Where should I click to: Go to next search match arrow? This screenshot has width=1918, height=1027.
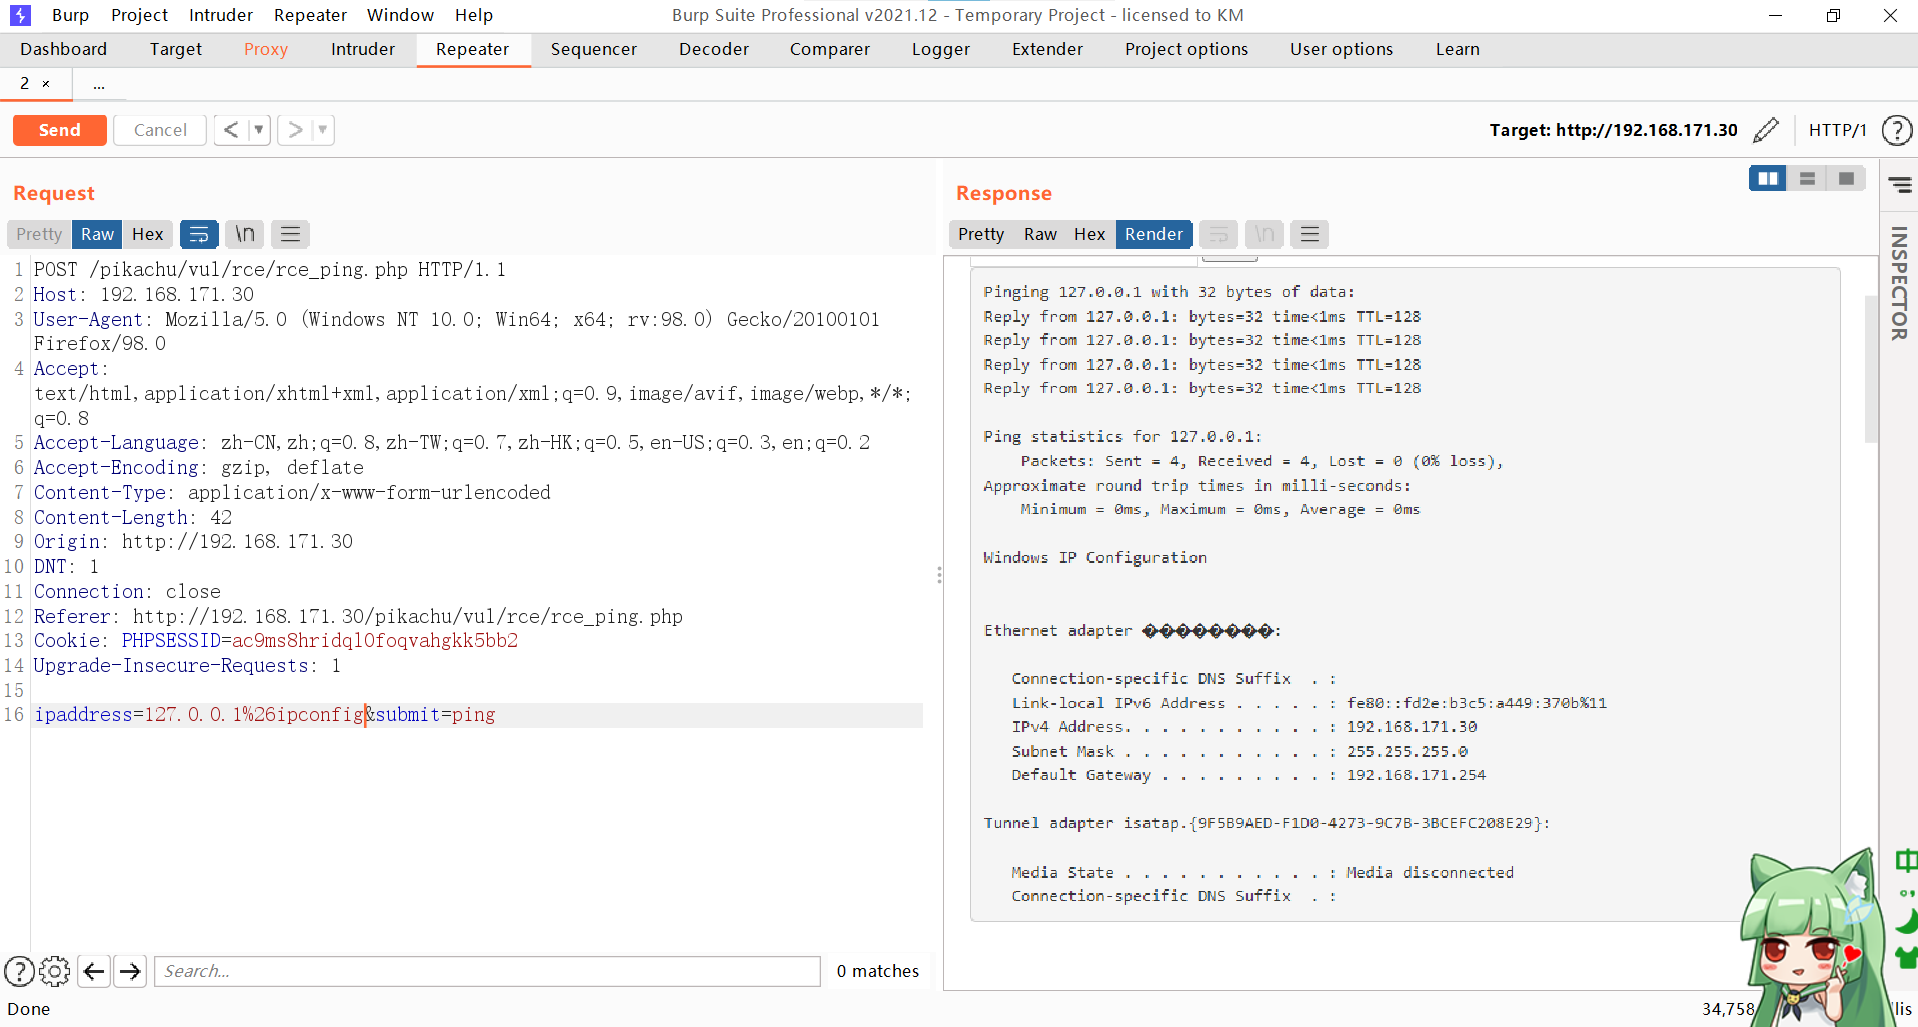point(130,971)
